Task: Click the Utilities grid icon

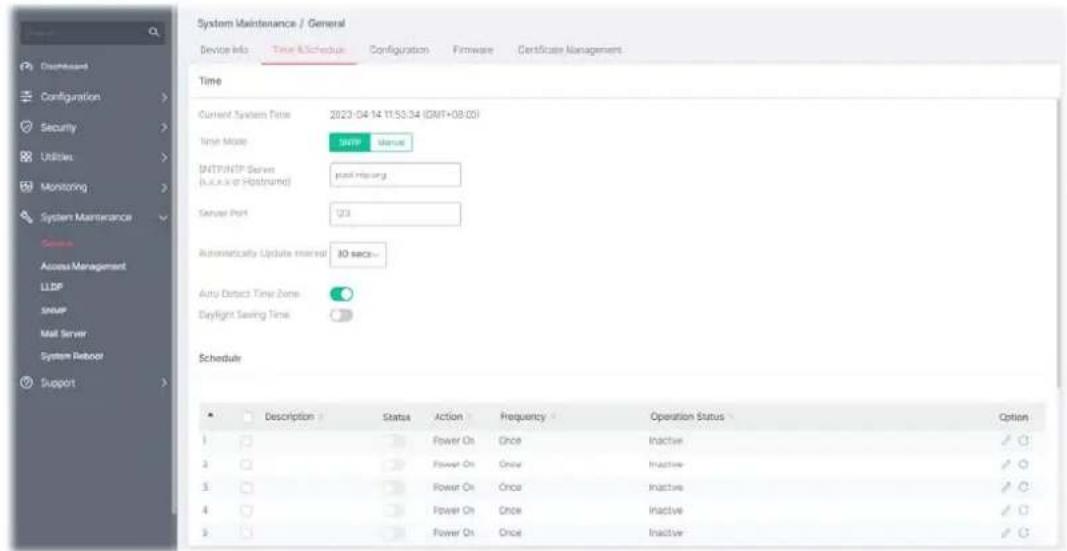Action: pos(27,156)
